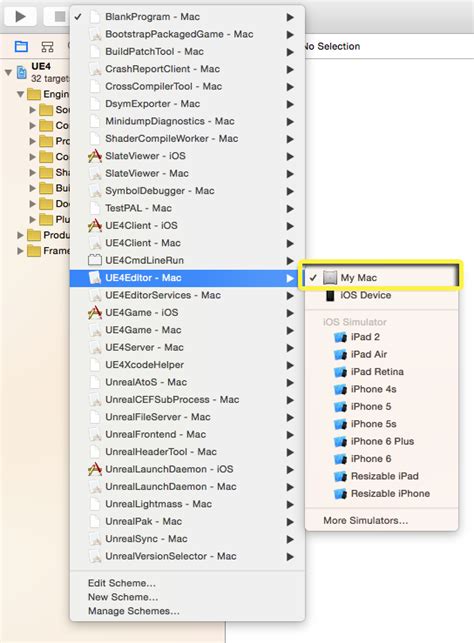Click the UE4 project file icon
This screenshot has height=643, width=474.
pyautogui.click(x=21, y=73)
